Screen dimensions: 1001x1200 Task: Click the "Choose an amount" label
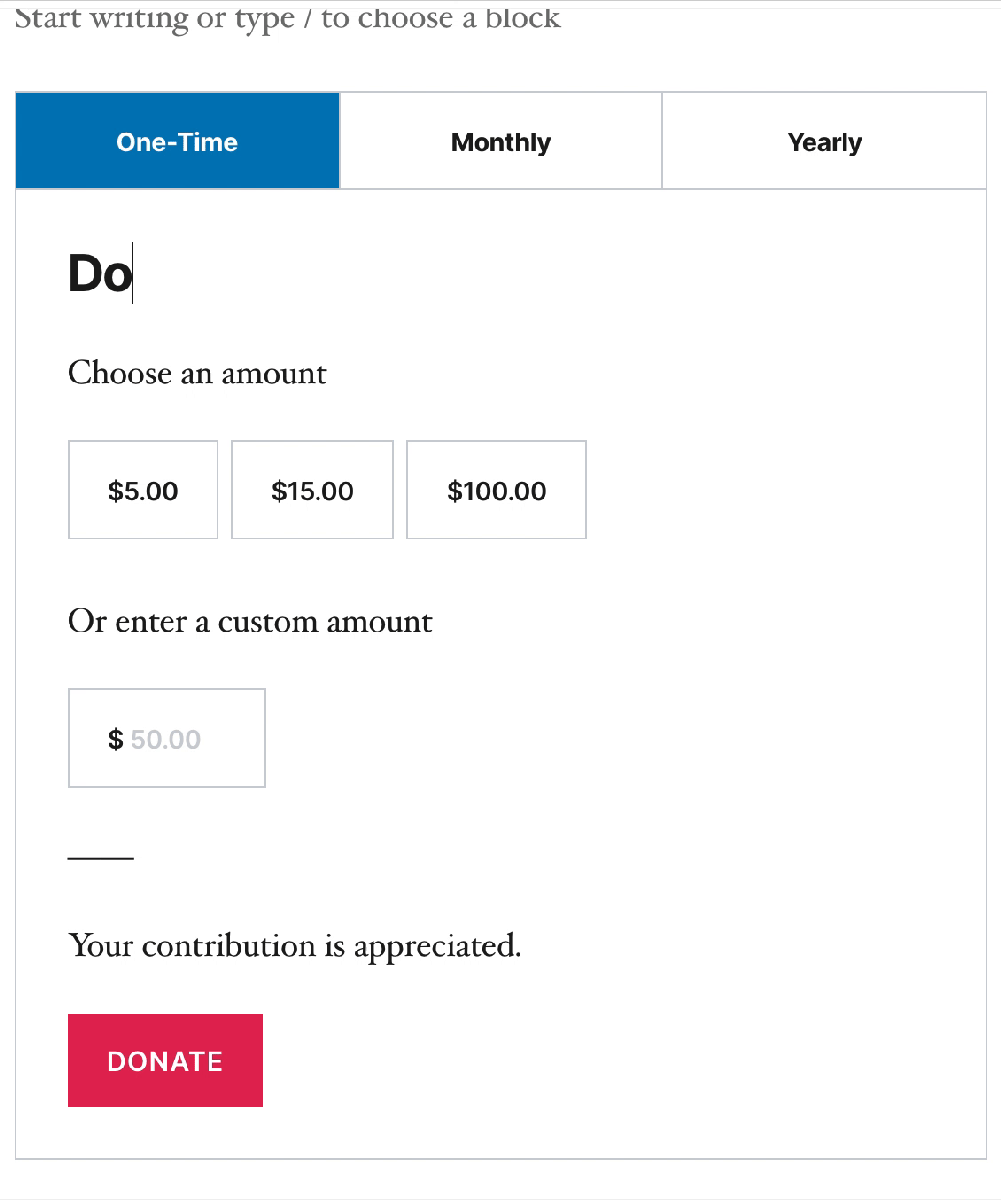coord(197,373)
